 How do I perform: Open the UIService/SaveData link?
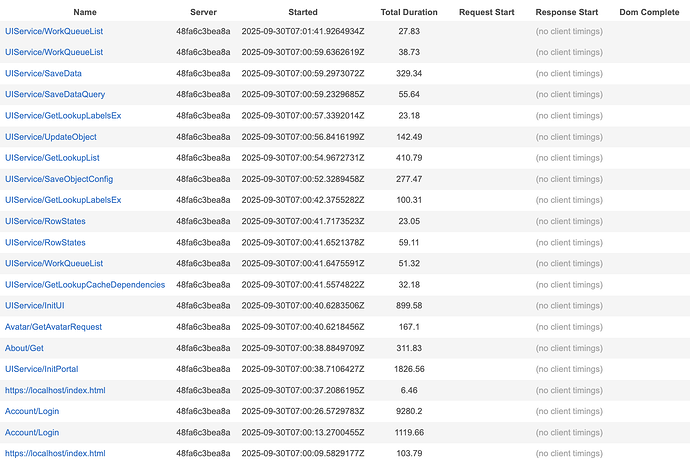[x=43, y=74]
